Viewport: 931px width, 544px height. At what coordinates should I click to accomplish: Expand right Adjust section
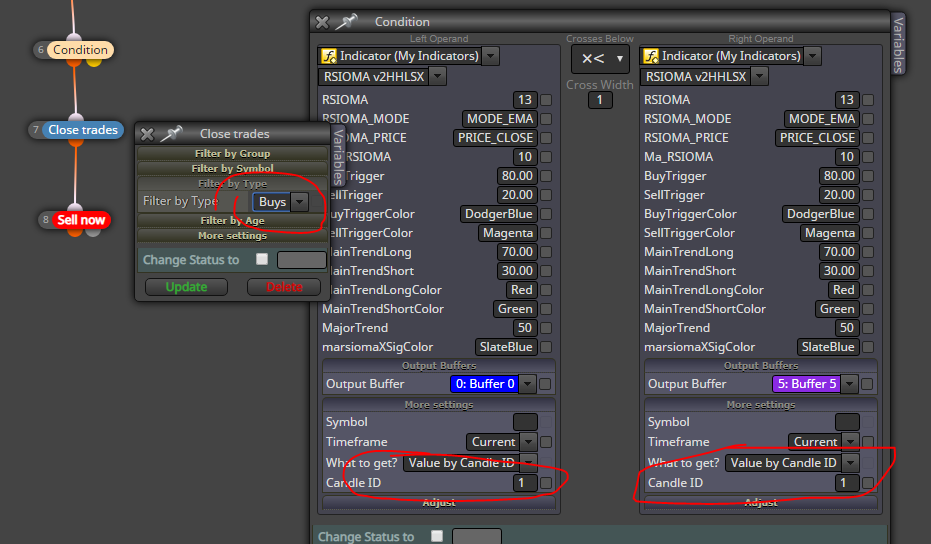tap(761, 502)
